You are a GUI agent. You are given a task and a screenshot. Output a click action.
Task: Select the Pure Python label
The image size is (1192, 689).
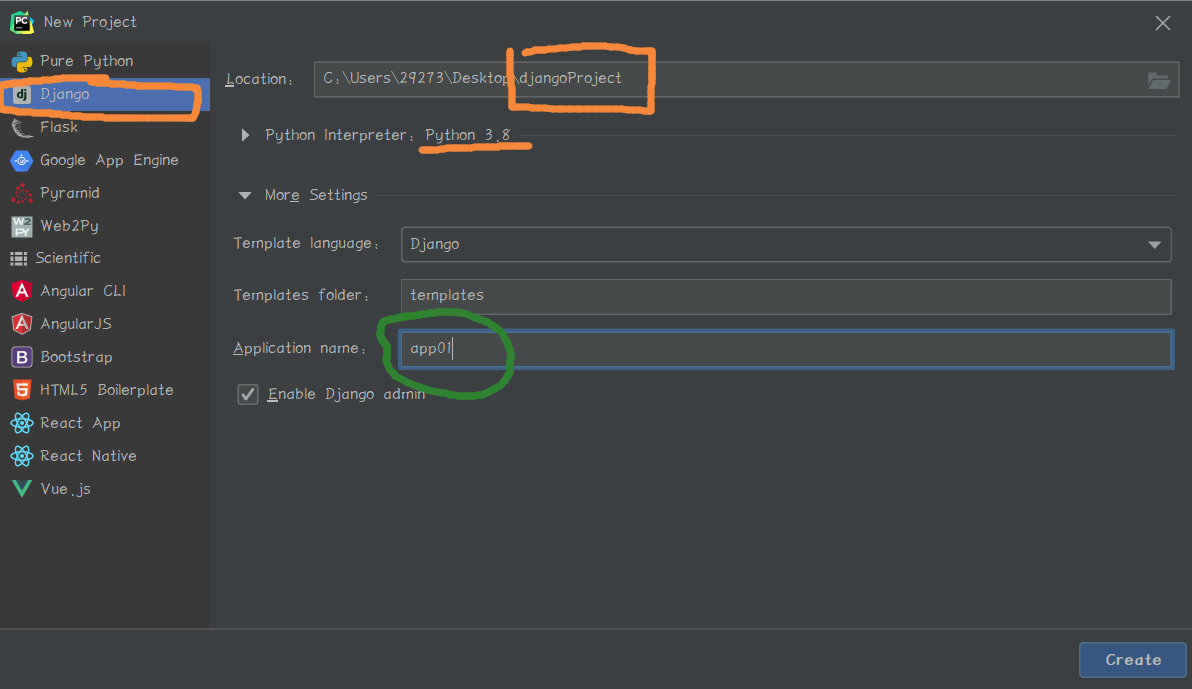pos(87,61)
